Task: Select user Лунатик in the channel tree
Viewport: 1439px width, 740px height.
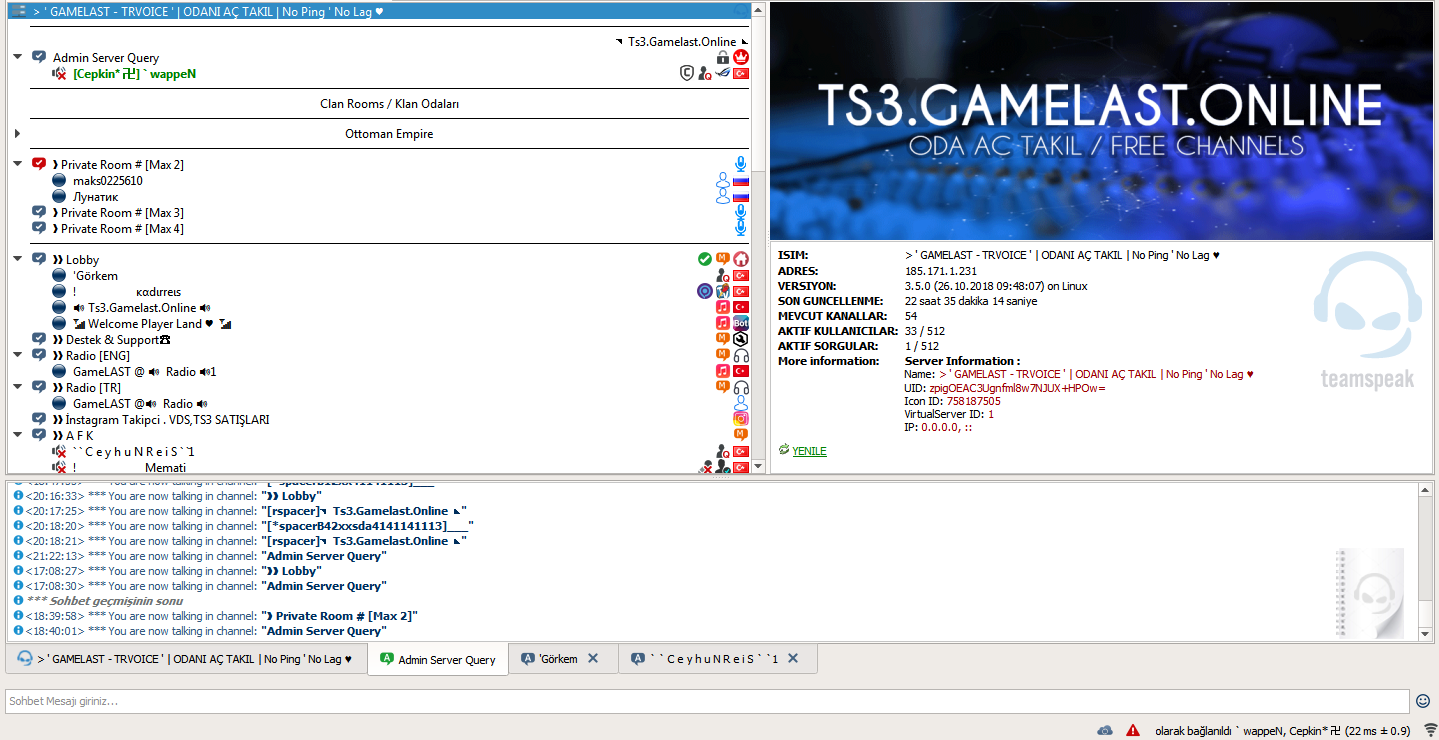Action: click(x=96, y=197)
